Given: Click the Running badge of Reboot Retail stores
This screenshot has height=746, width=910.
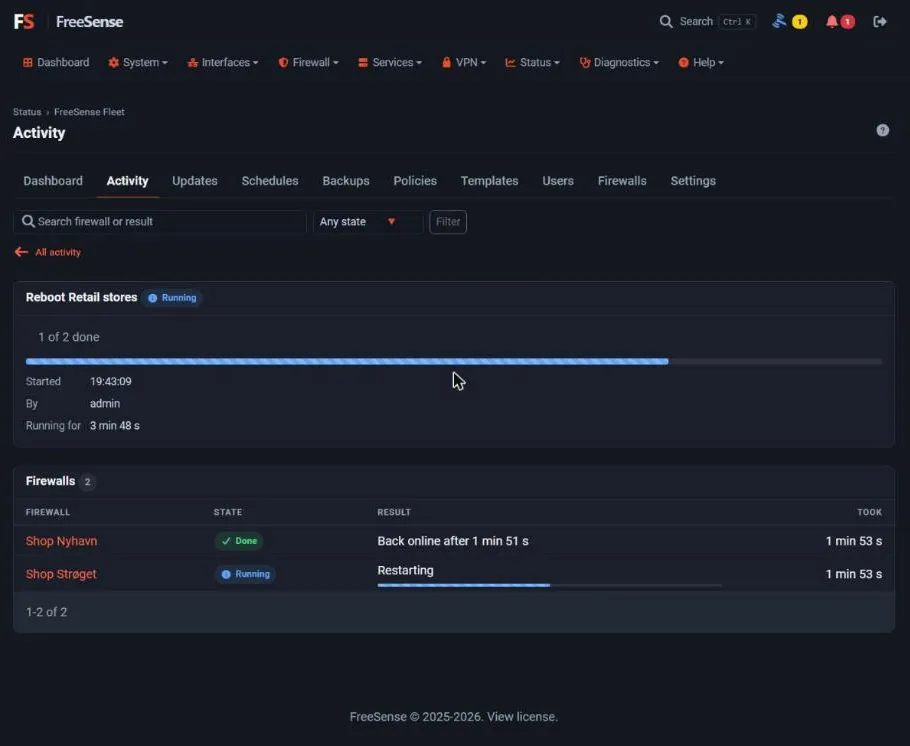Looking at the screenshot, I should point(172,298).
